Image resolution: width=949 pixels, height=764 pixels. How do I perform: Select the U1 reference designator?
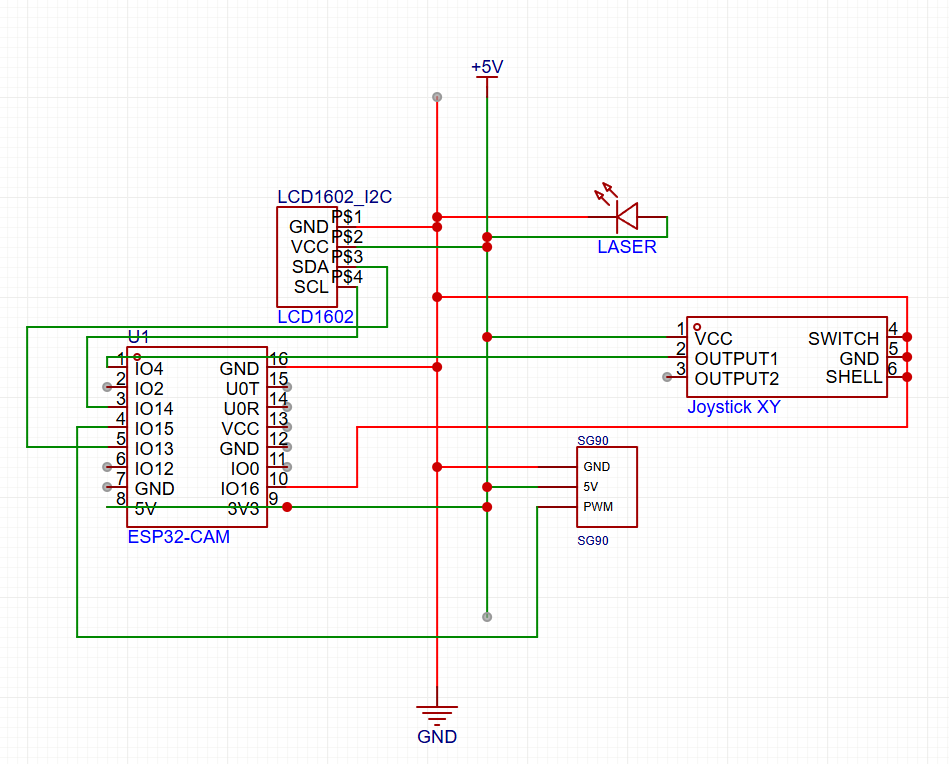[139, 338]
